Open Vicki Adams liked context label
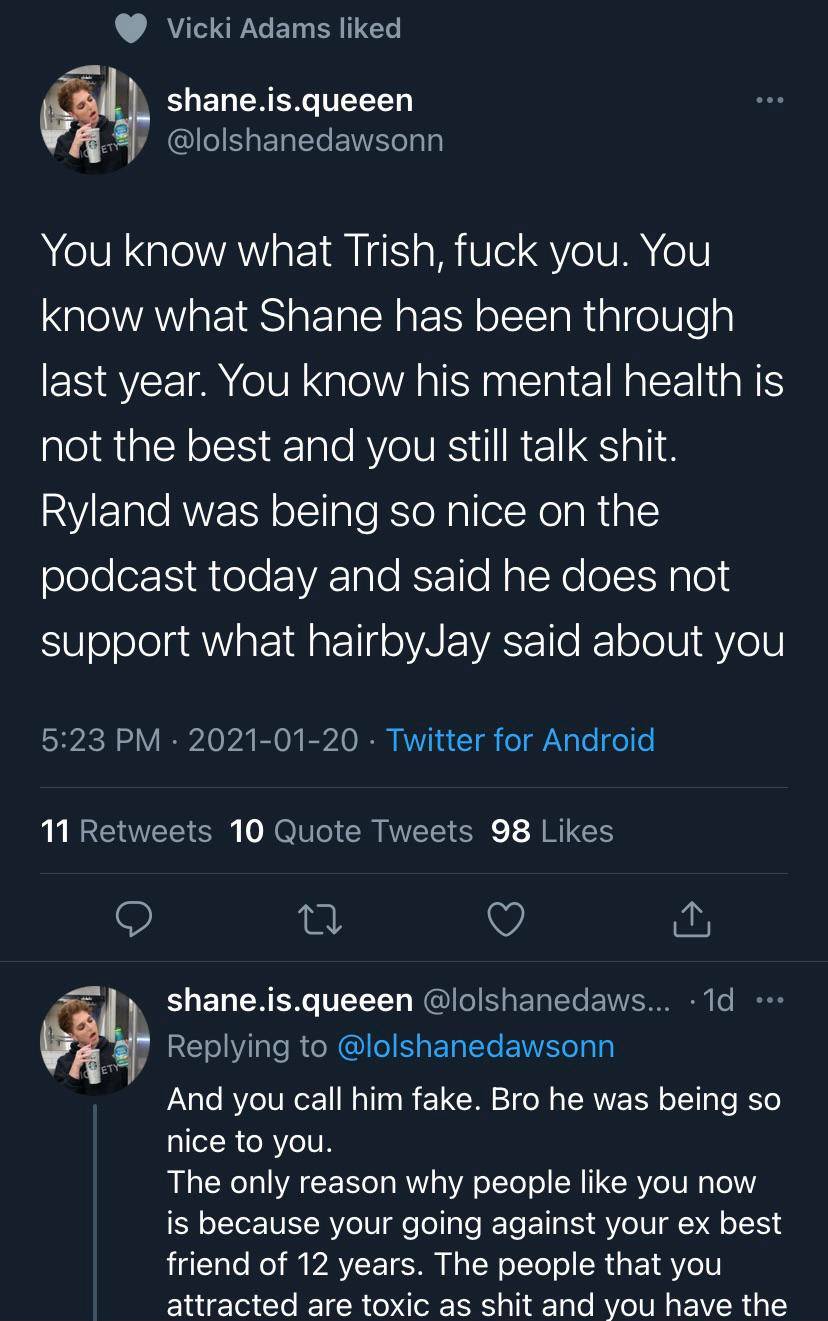Viewport: 828px width, 1321px height. pos(284,29)
